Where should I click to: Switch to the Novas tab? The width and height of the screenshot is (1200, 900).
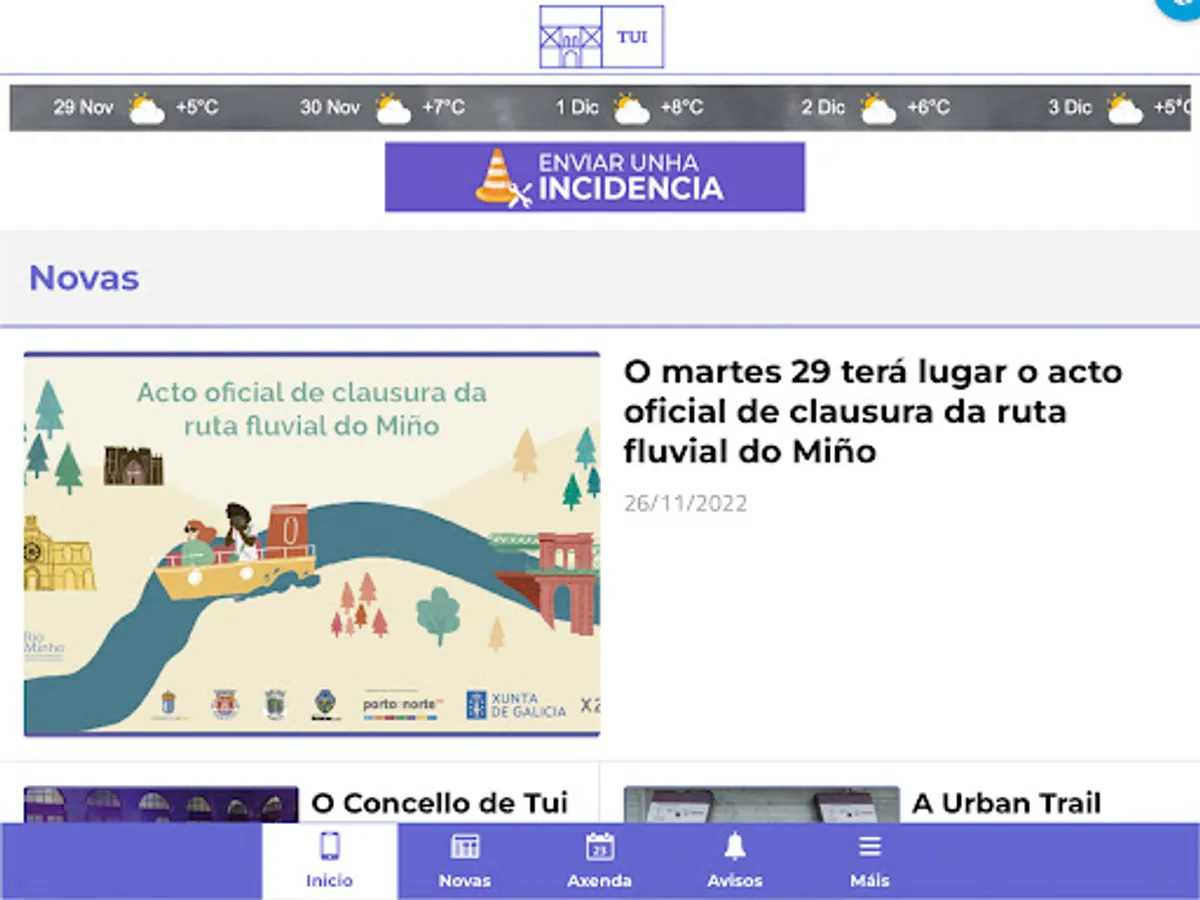pos(464,860)
